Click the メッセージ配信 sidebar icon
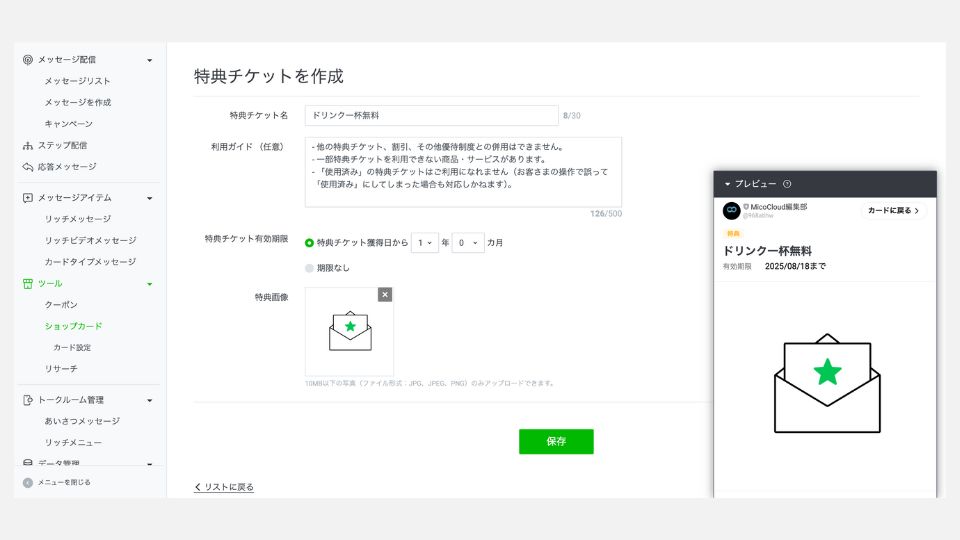 click(x=28, y=60)
